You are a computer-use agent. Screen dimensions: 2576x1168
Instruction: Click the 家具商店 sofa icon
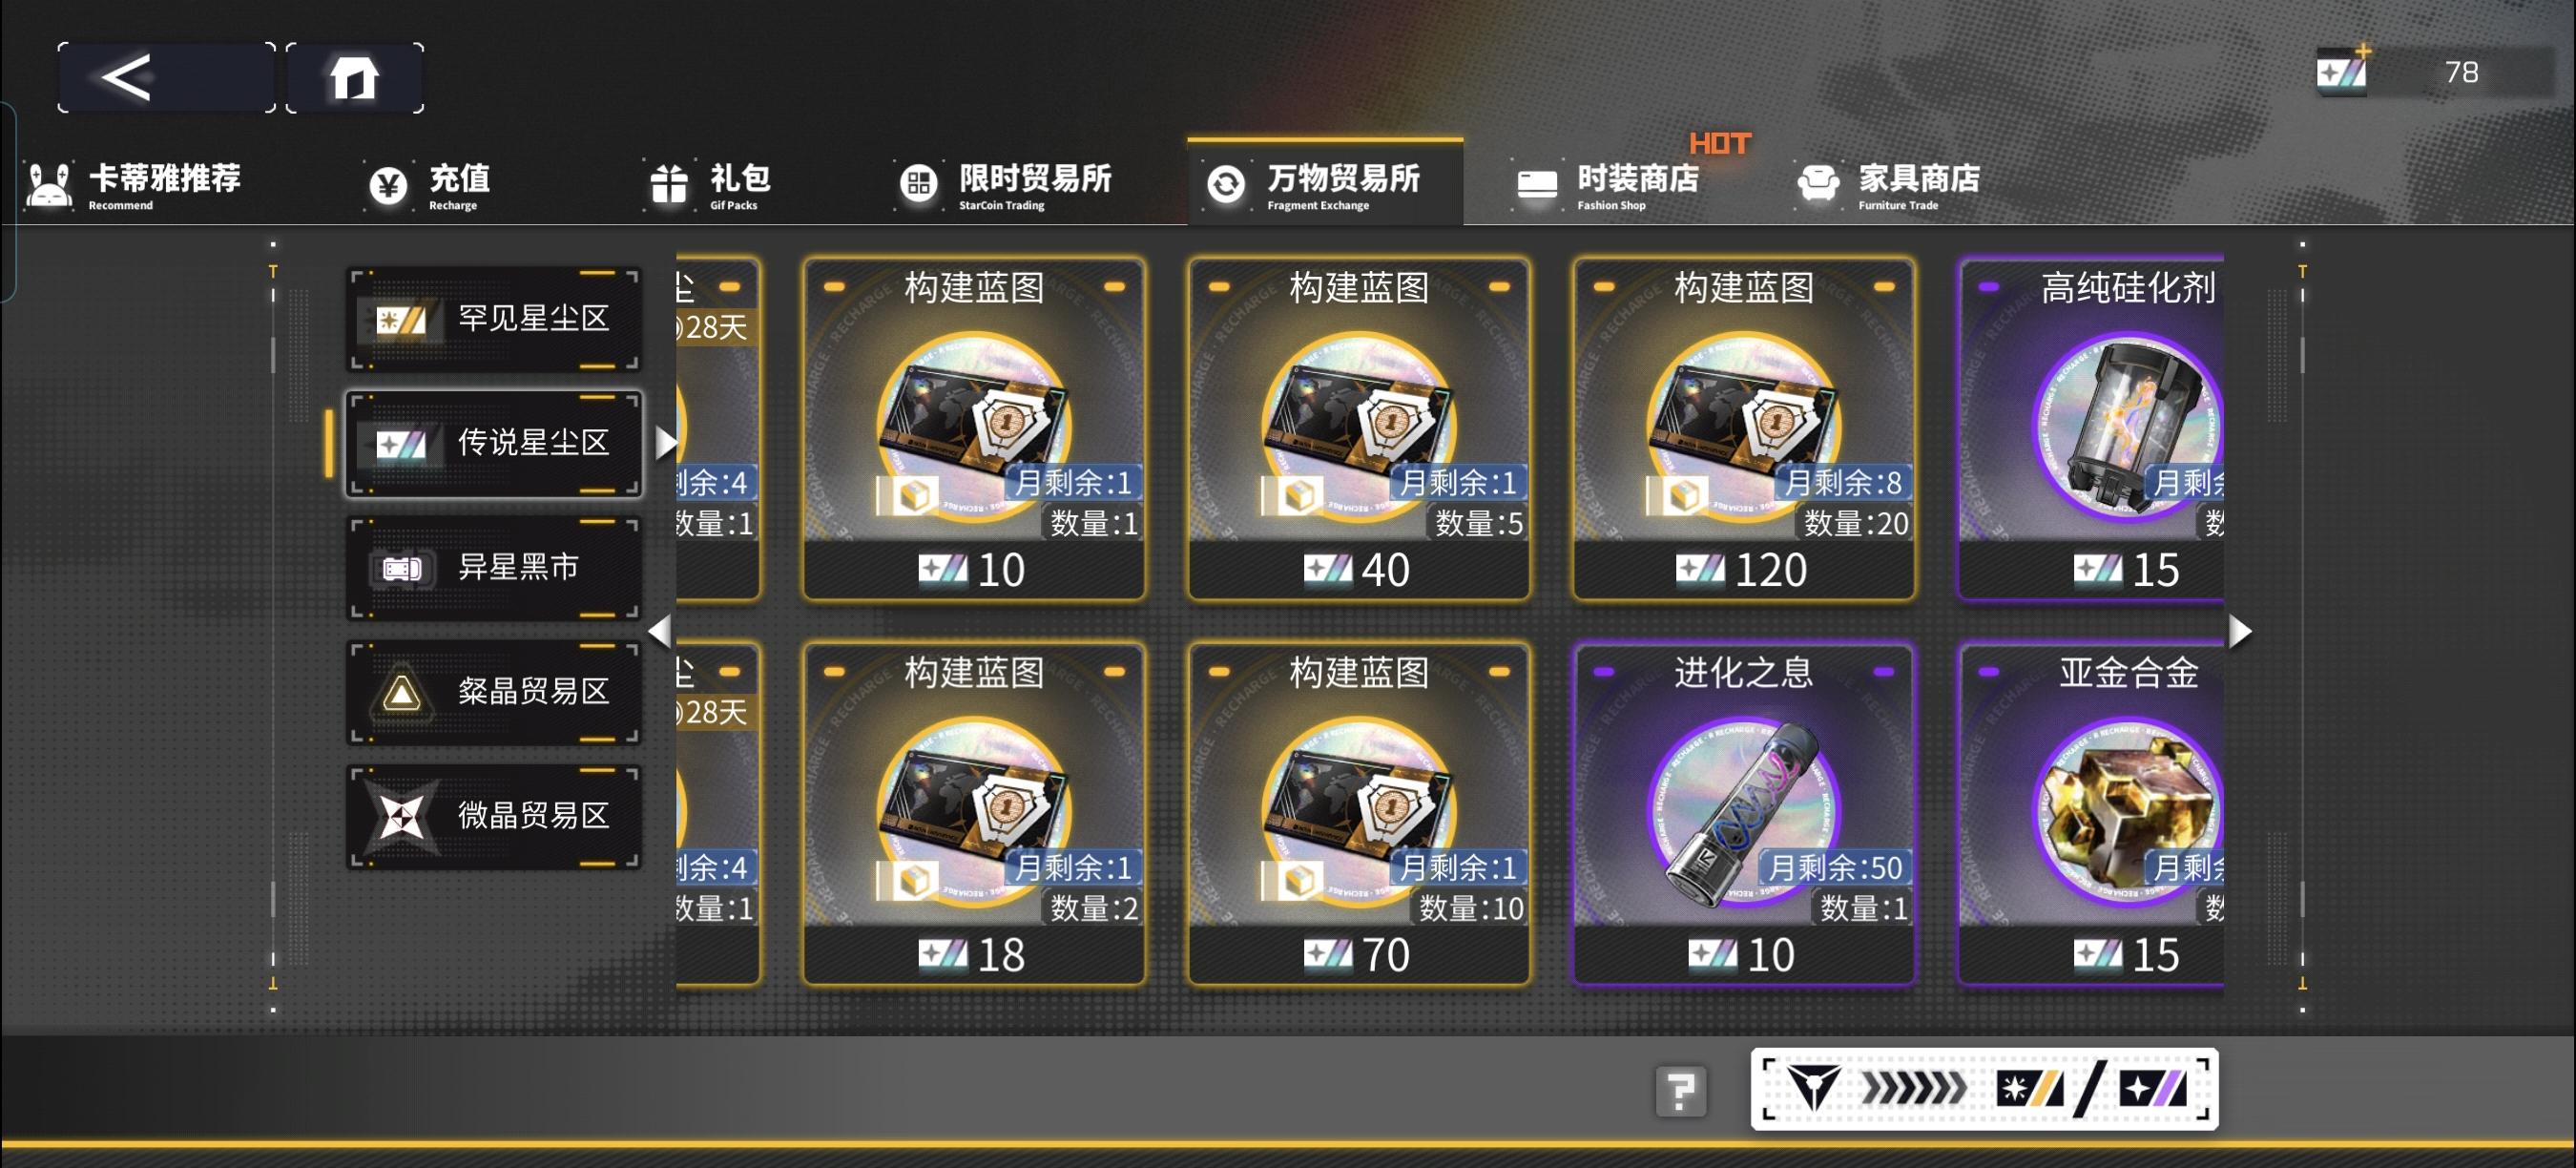click(1817, 183)
